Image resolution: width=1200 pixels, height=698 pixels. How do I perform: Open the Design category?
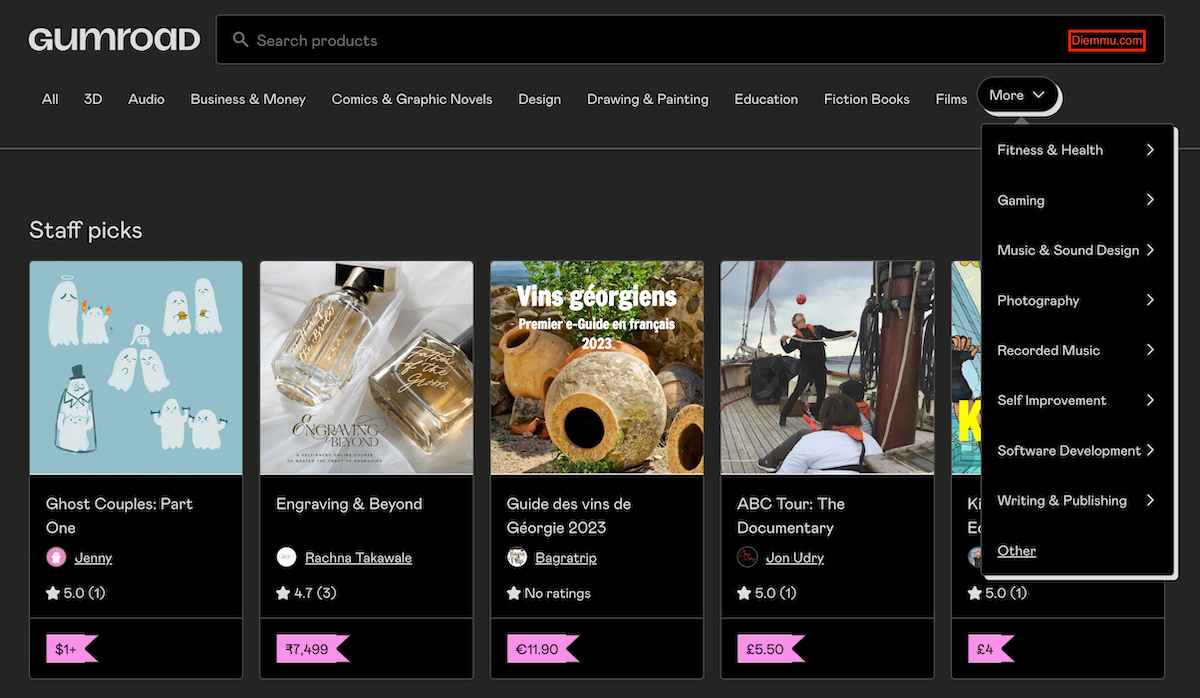coord(539,99)
